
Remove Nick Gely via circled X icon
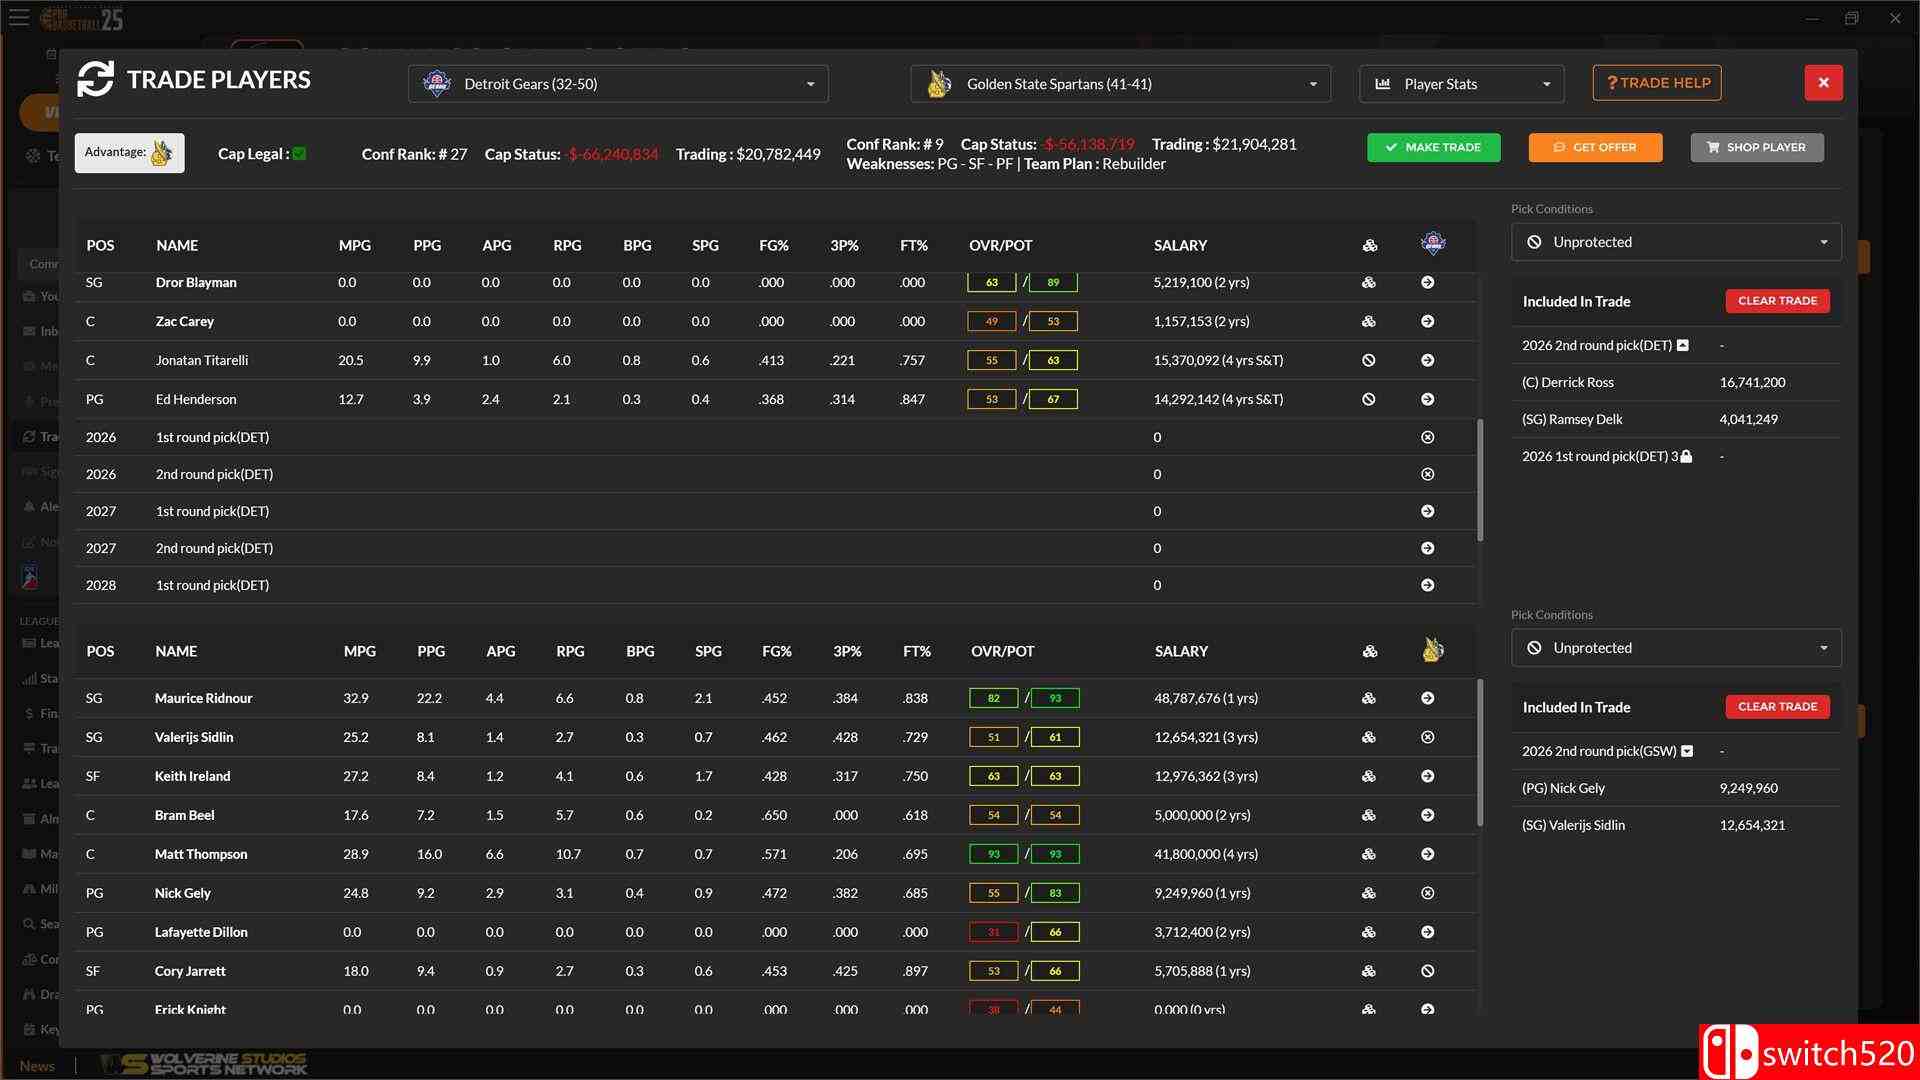click(x=1427, y=893)
